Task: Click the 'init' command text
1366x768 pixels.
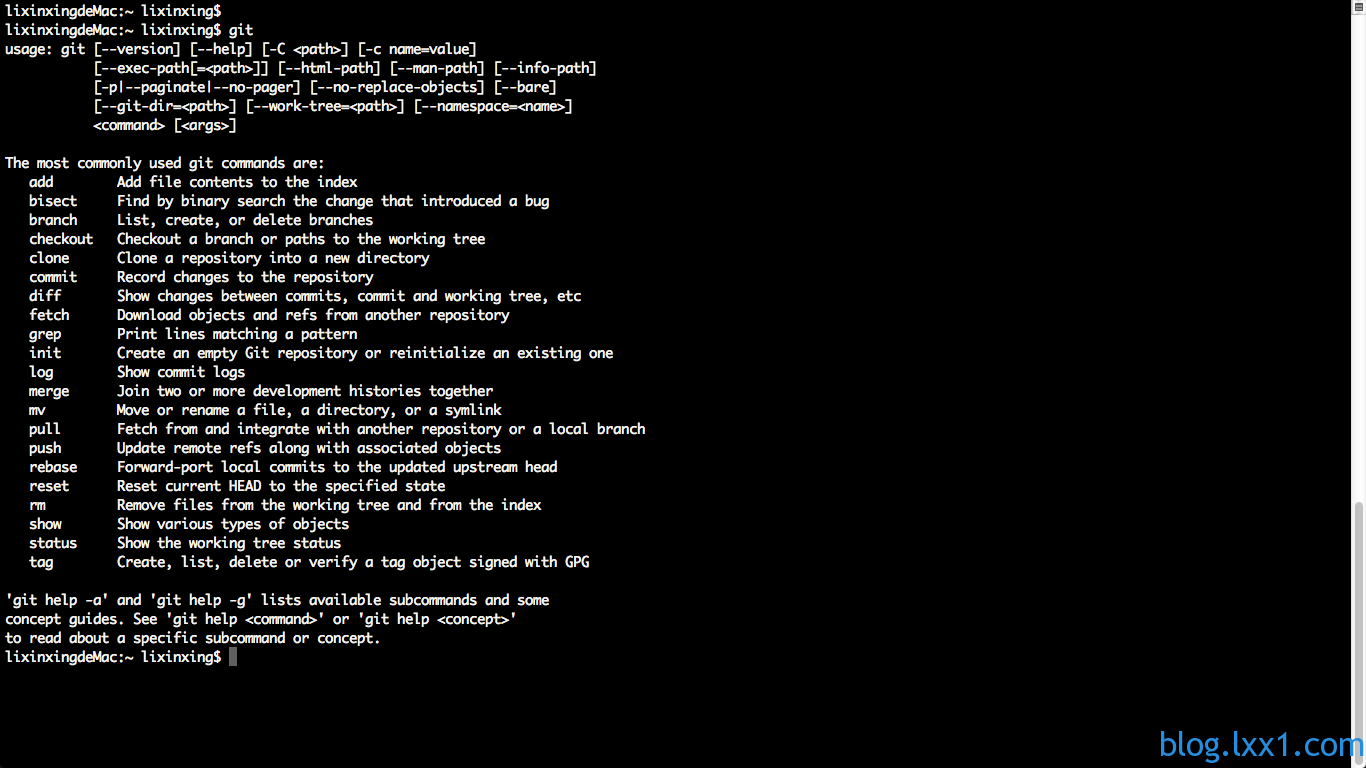Action: click(45, 353)
